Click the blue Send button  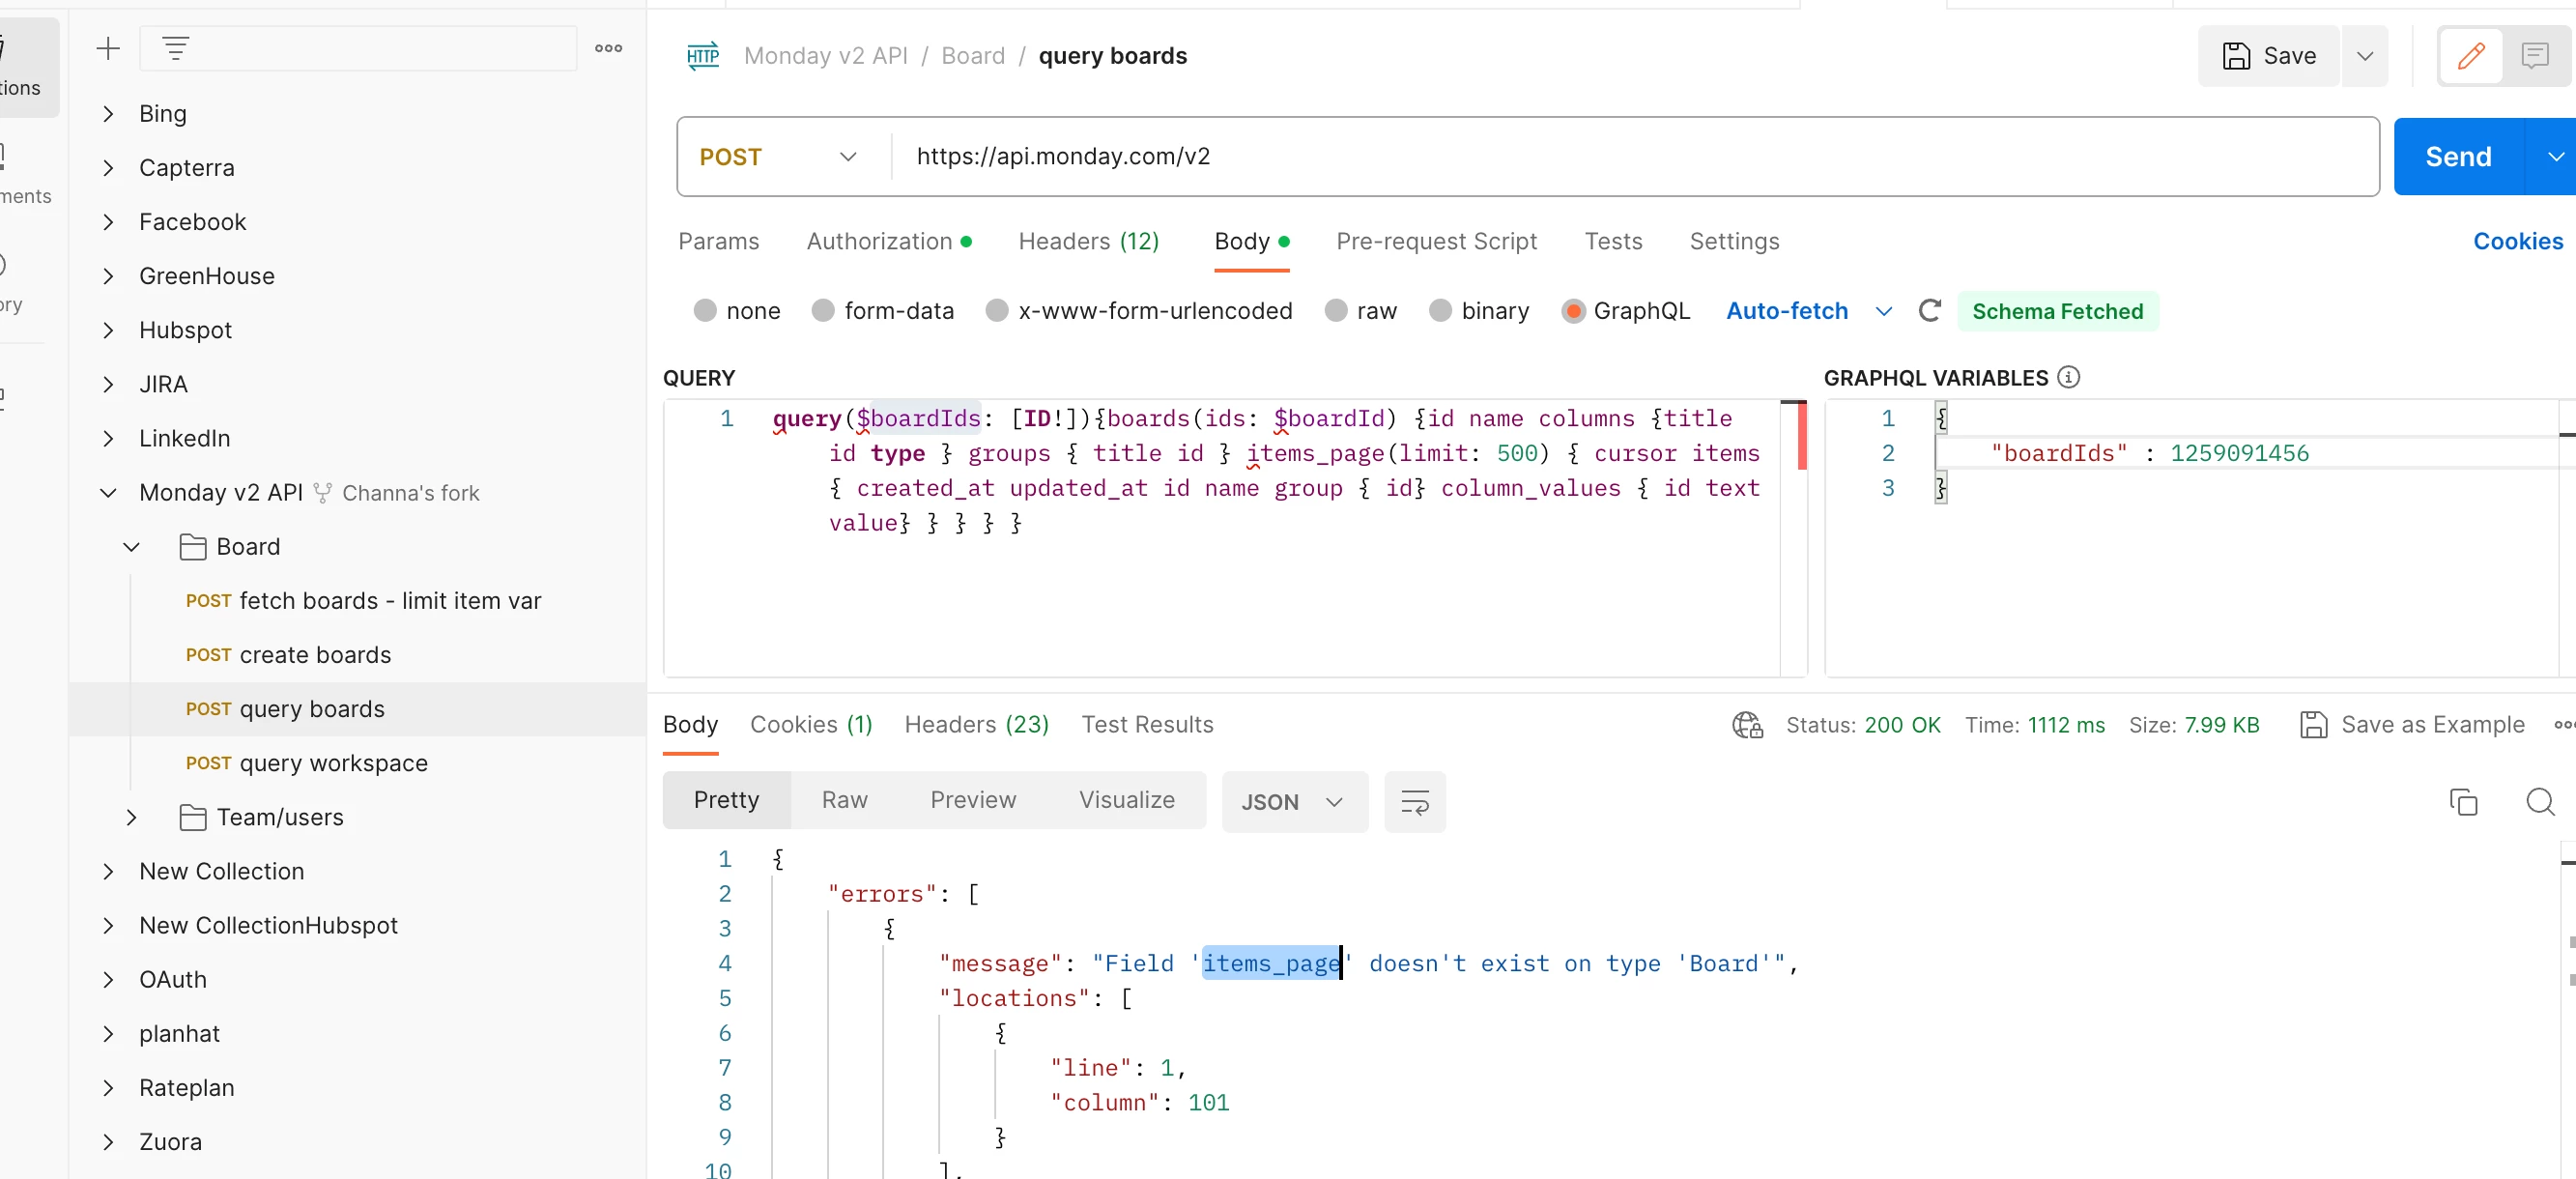click(2458, 156)
